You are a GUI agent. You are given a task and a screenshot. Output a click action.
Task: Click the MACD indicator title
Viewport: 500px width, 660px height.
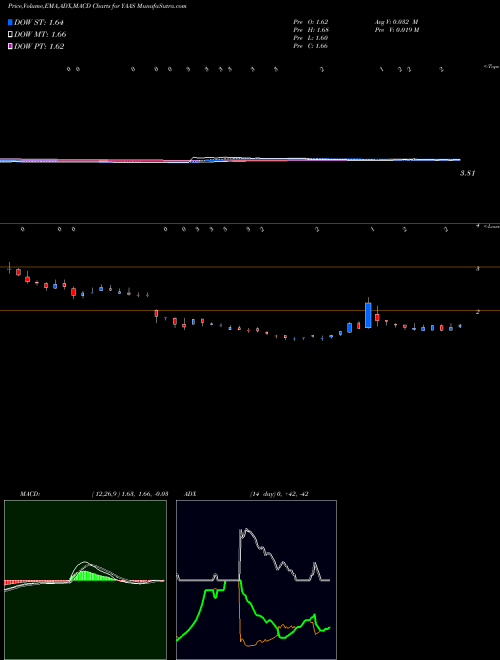[30, 494]
